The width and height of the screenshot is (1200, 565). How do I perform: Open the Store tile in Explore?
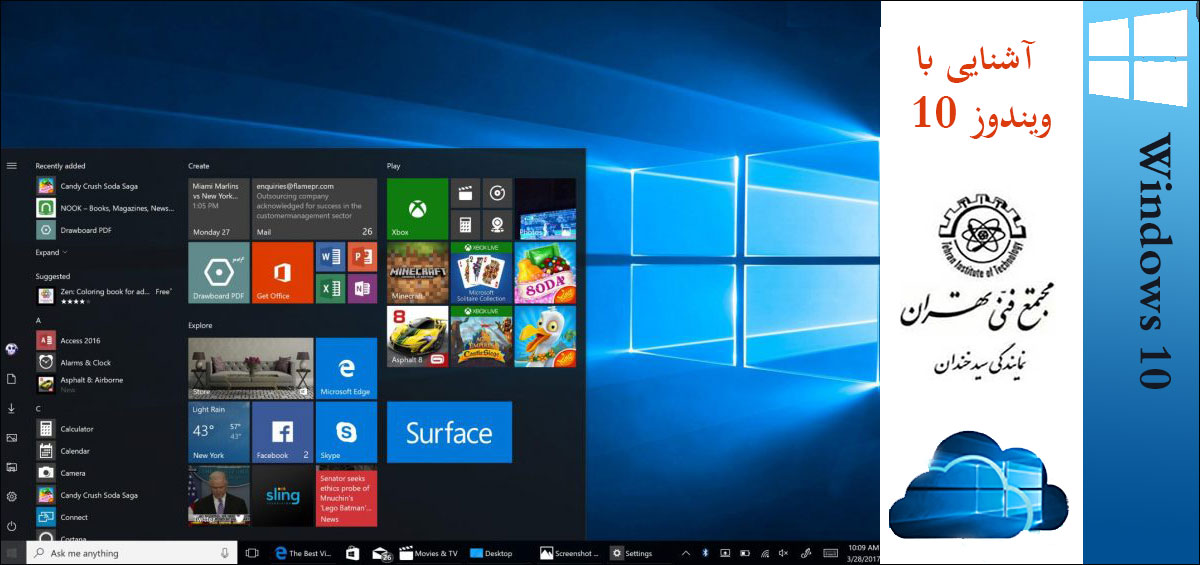[250, 368]
